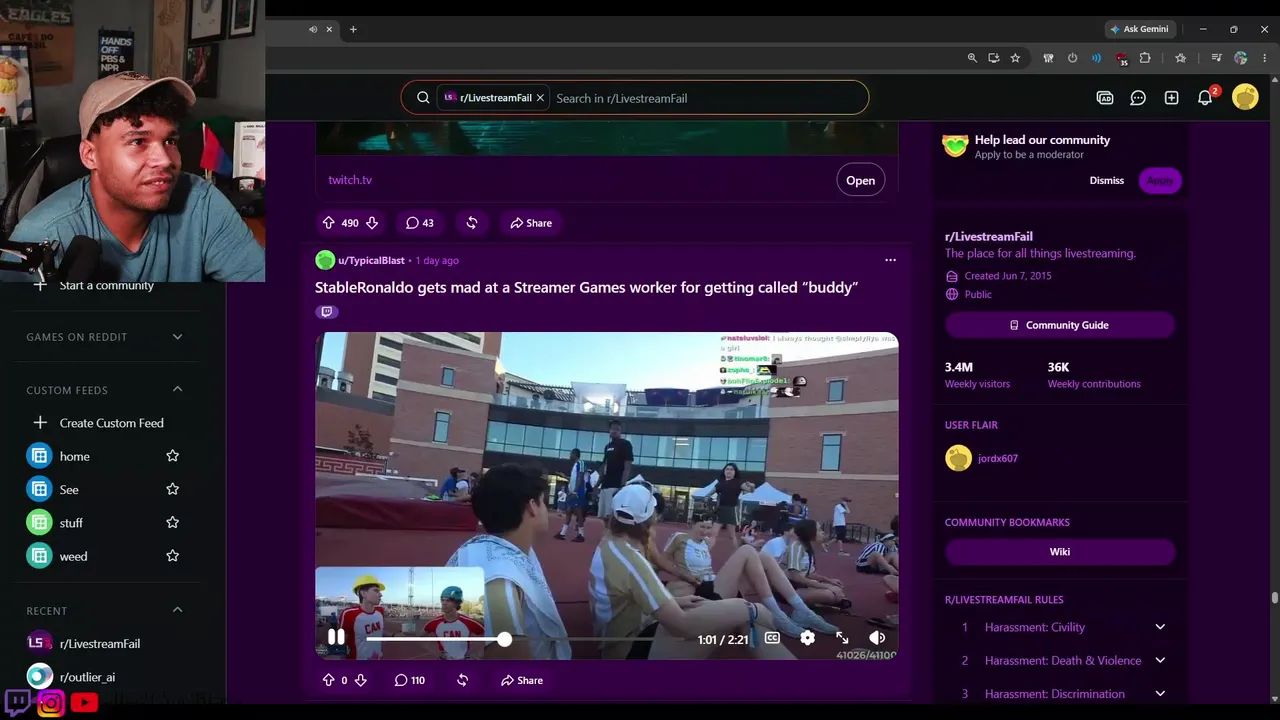The image size is (1280, 720).
Task: Mute the video player volume
Action: 877,638
